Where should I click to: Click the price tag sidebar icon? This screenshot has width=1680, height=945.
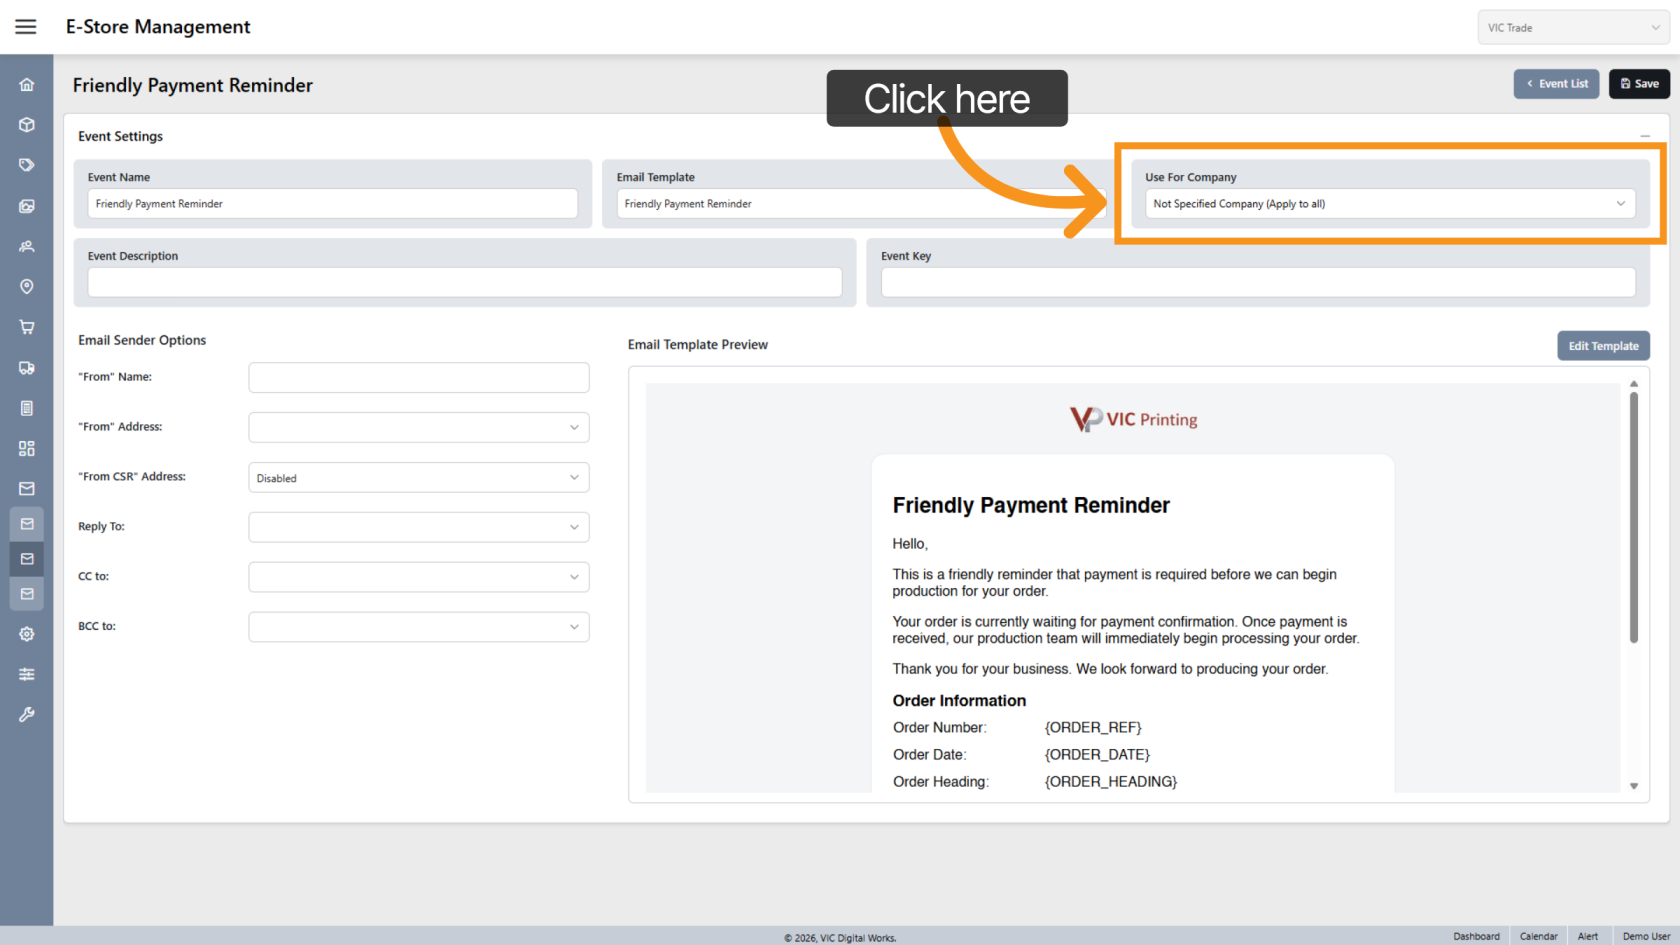[x=27, y=165]
